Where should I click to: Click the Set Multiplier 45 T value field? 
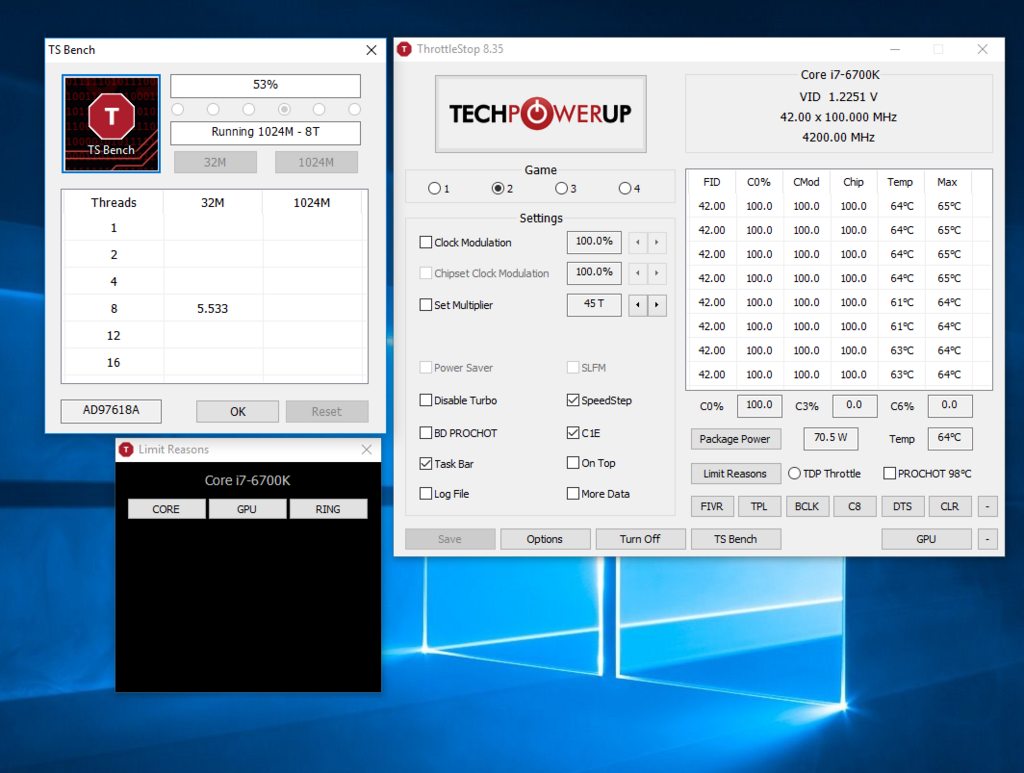click(x=594, y=304)
